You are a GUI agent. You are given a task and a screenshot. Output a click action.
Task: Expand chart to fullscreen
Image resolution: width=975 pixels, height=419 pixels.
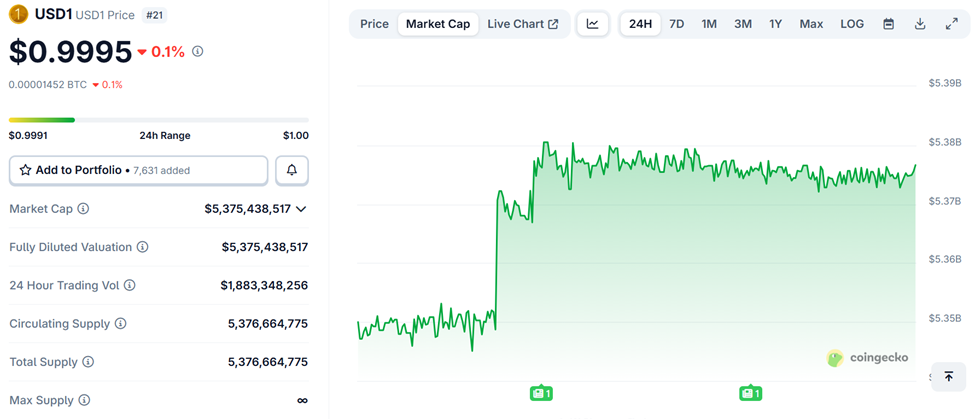[952, 24]
